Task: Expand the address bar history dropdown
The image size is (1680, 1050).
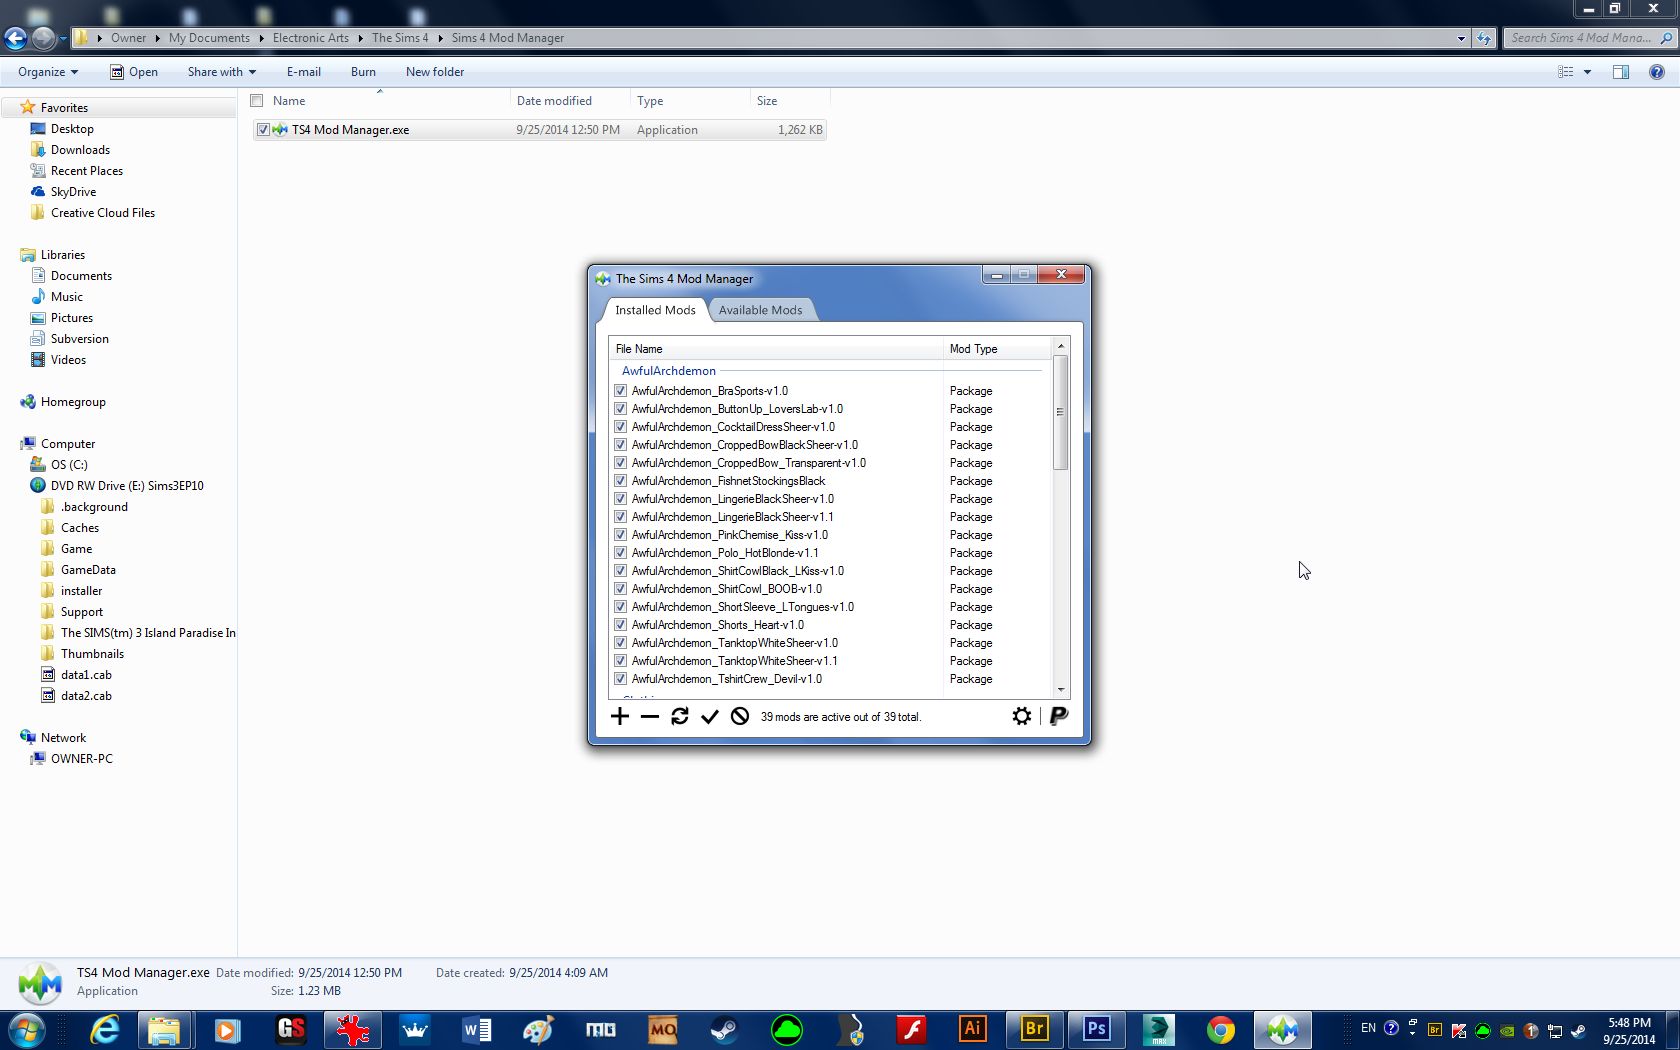Action: tap(1461, 38)
